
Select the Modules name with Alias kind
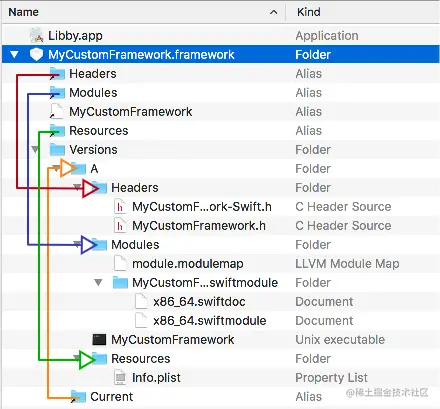(x=93, y=92)
